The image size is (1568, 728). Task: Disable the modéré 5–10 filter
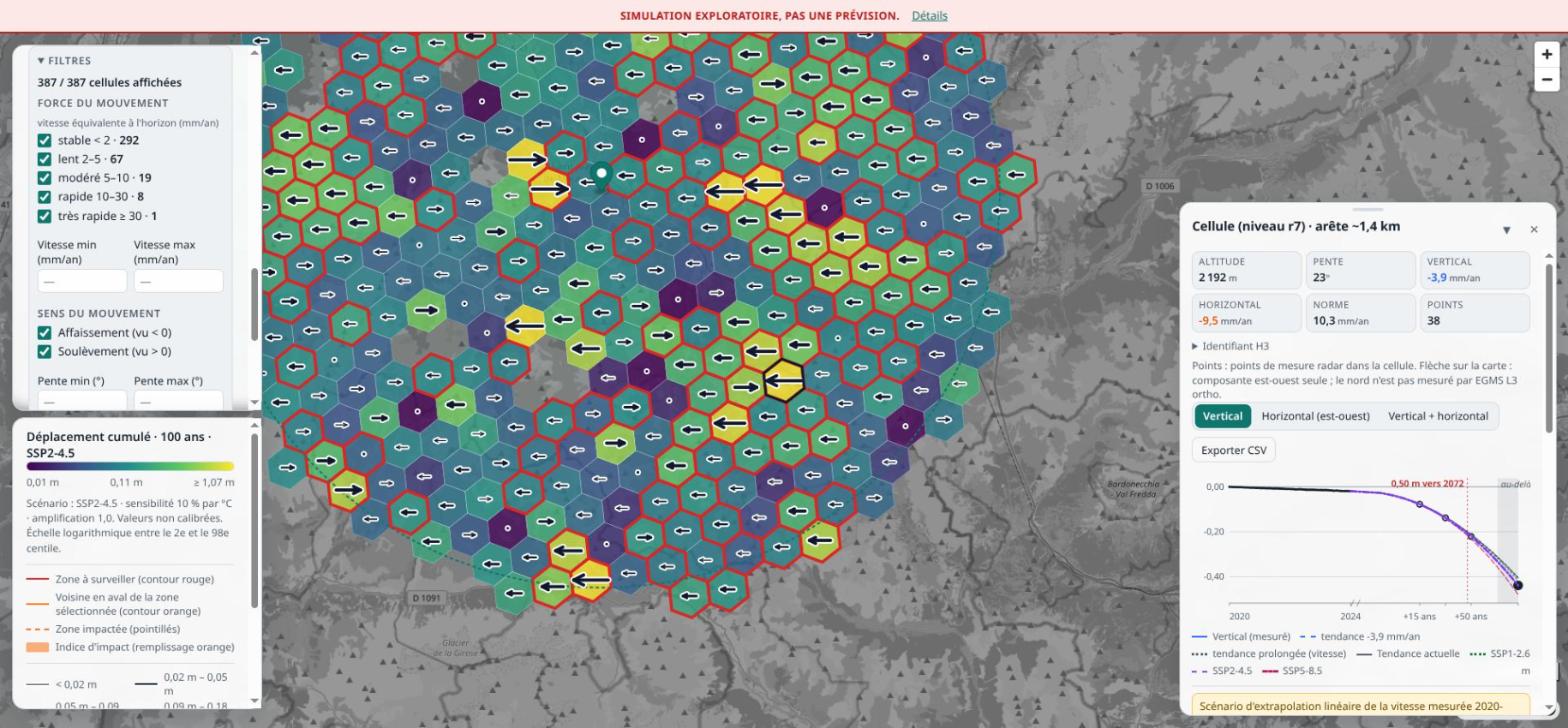(x=44, y=178)
